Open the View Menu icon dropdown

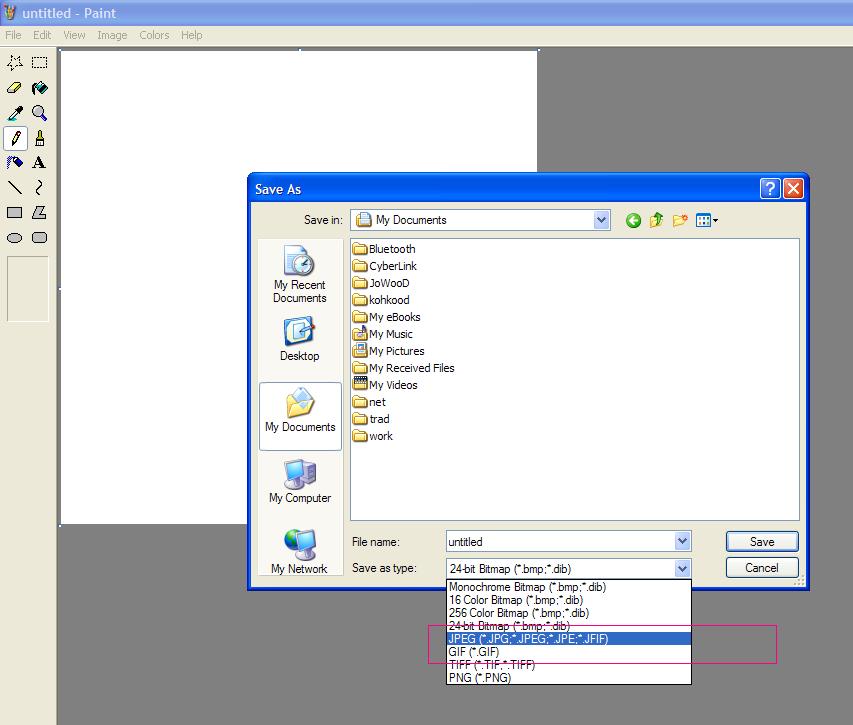707,220
